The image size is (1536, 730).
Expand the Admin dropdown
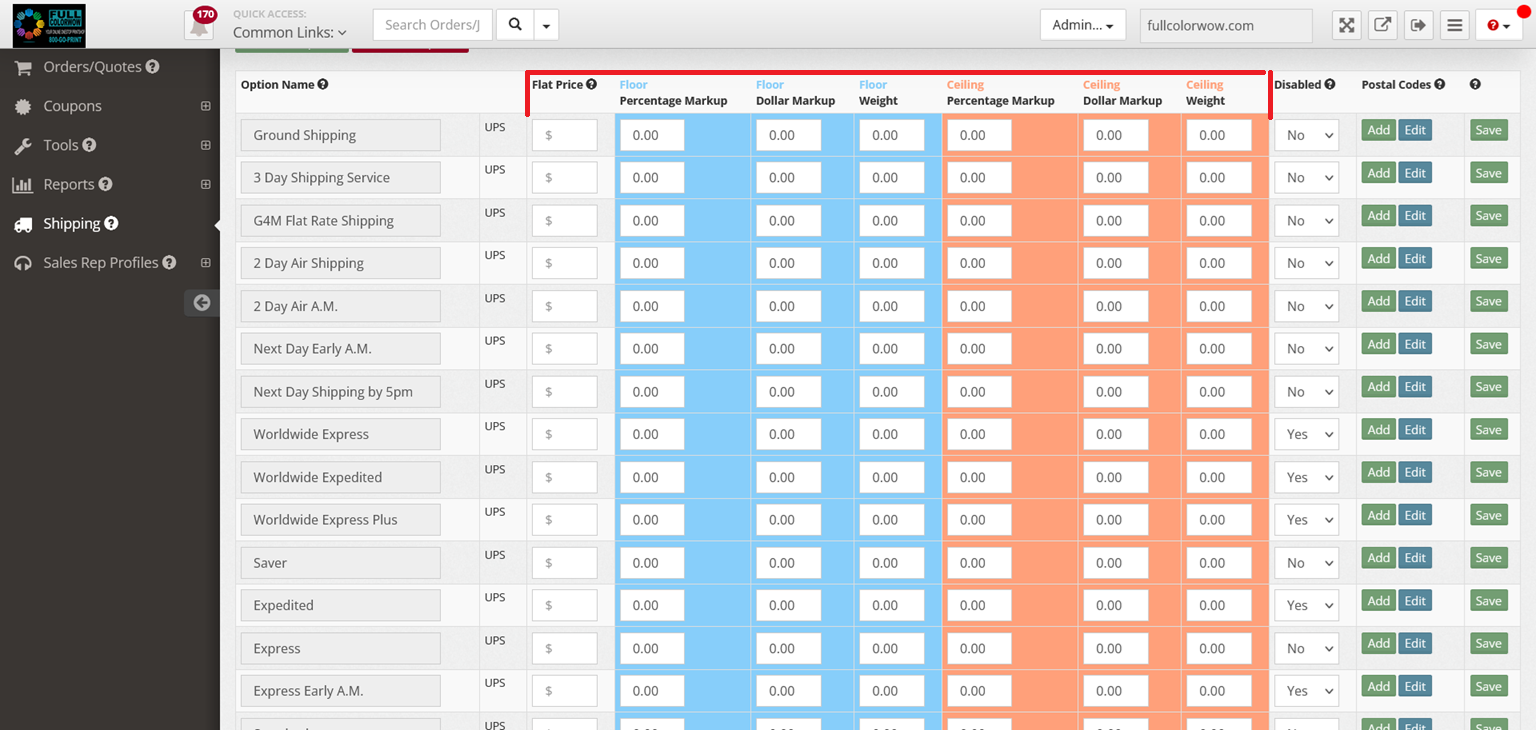point(1082,25)
